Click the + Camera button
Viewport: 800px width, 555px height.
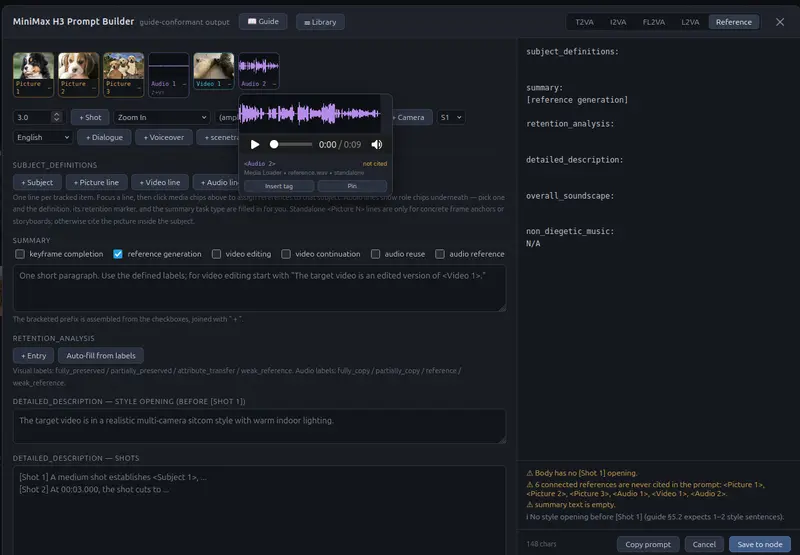point(412,117)
